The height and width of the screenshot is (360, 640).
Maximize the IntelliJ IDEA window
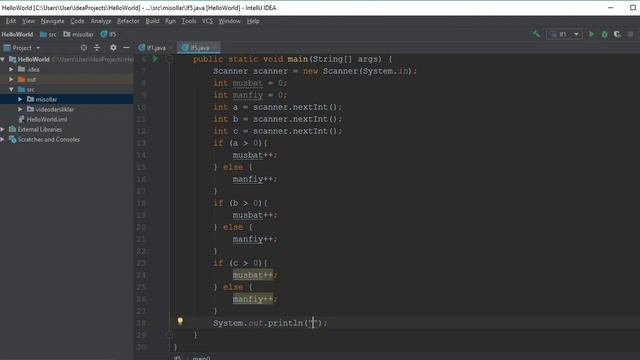click(x=633, y=8)
